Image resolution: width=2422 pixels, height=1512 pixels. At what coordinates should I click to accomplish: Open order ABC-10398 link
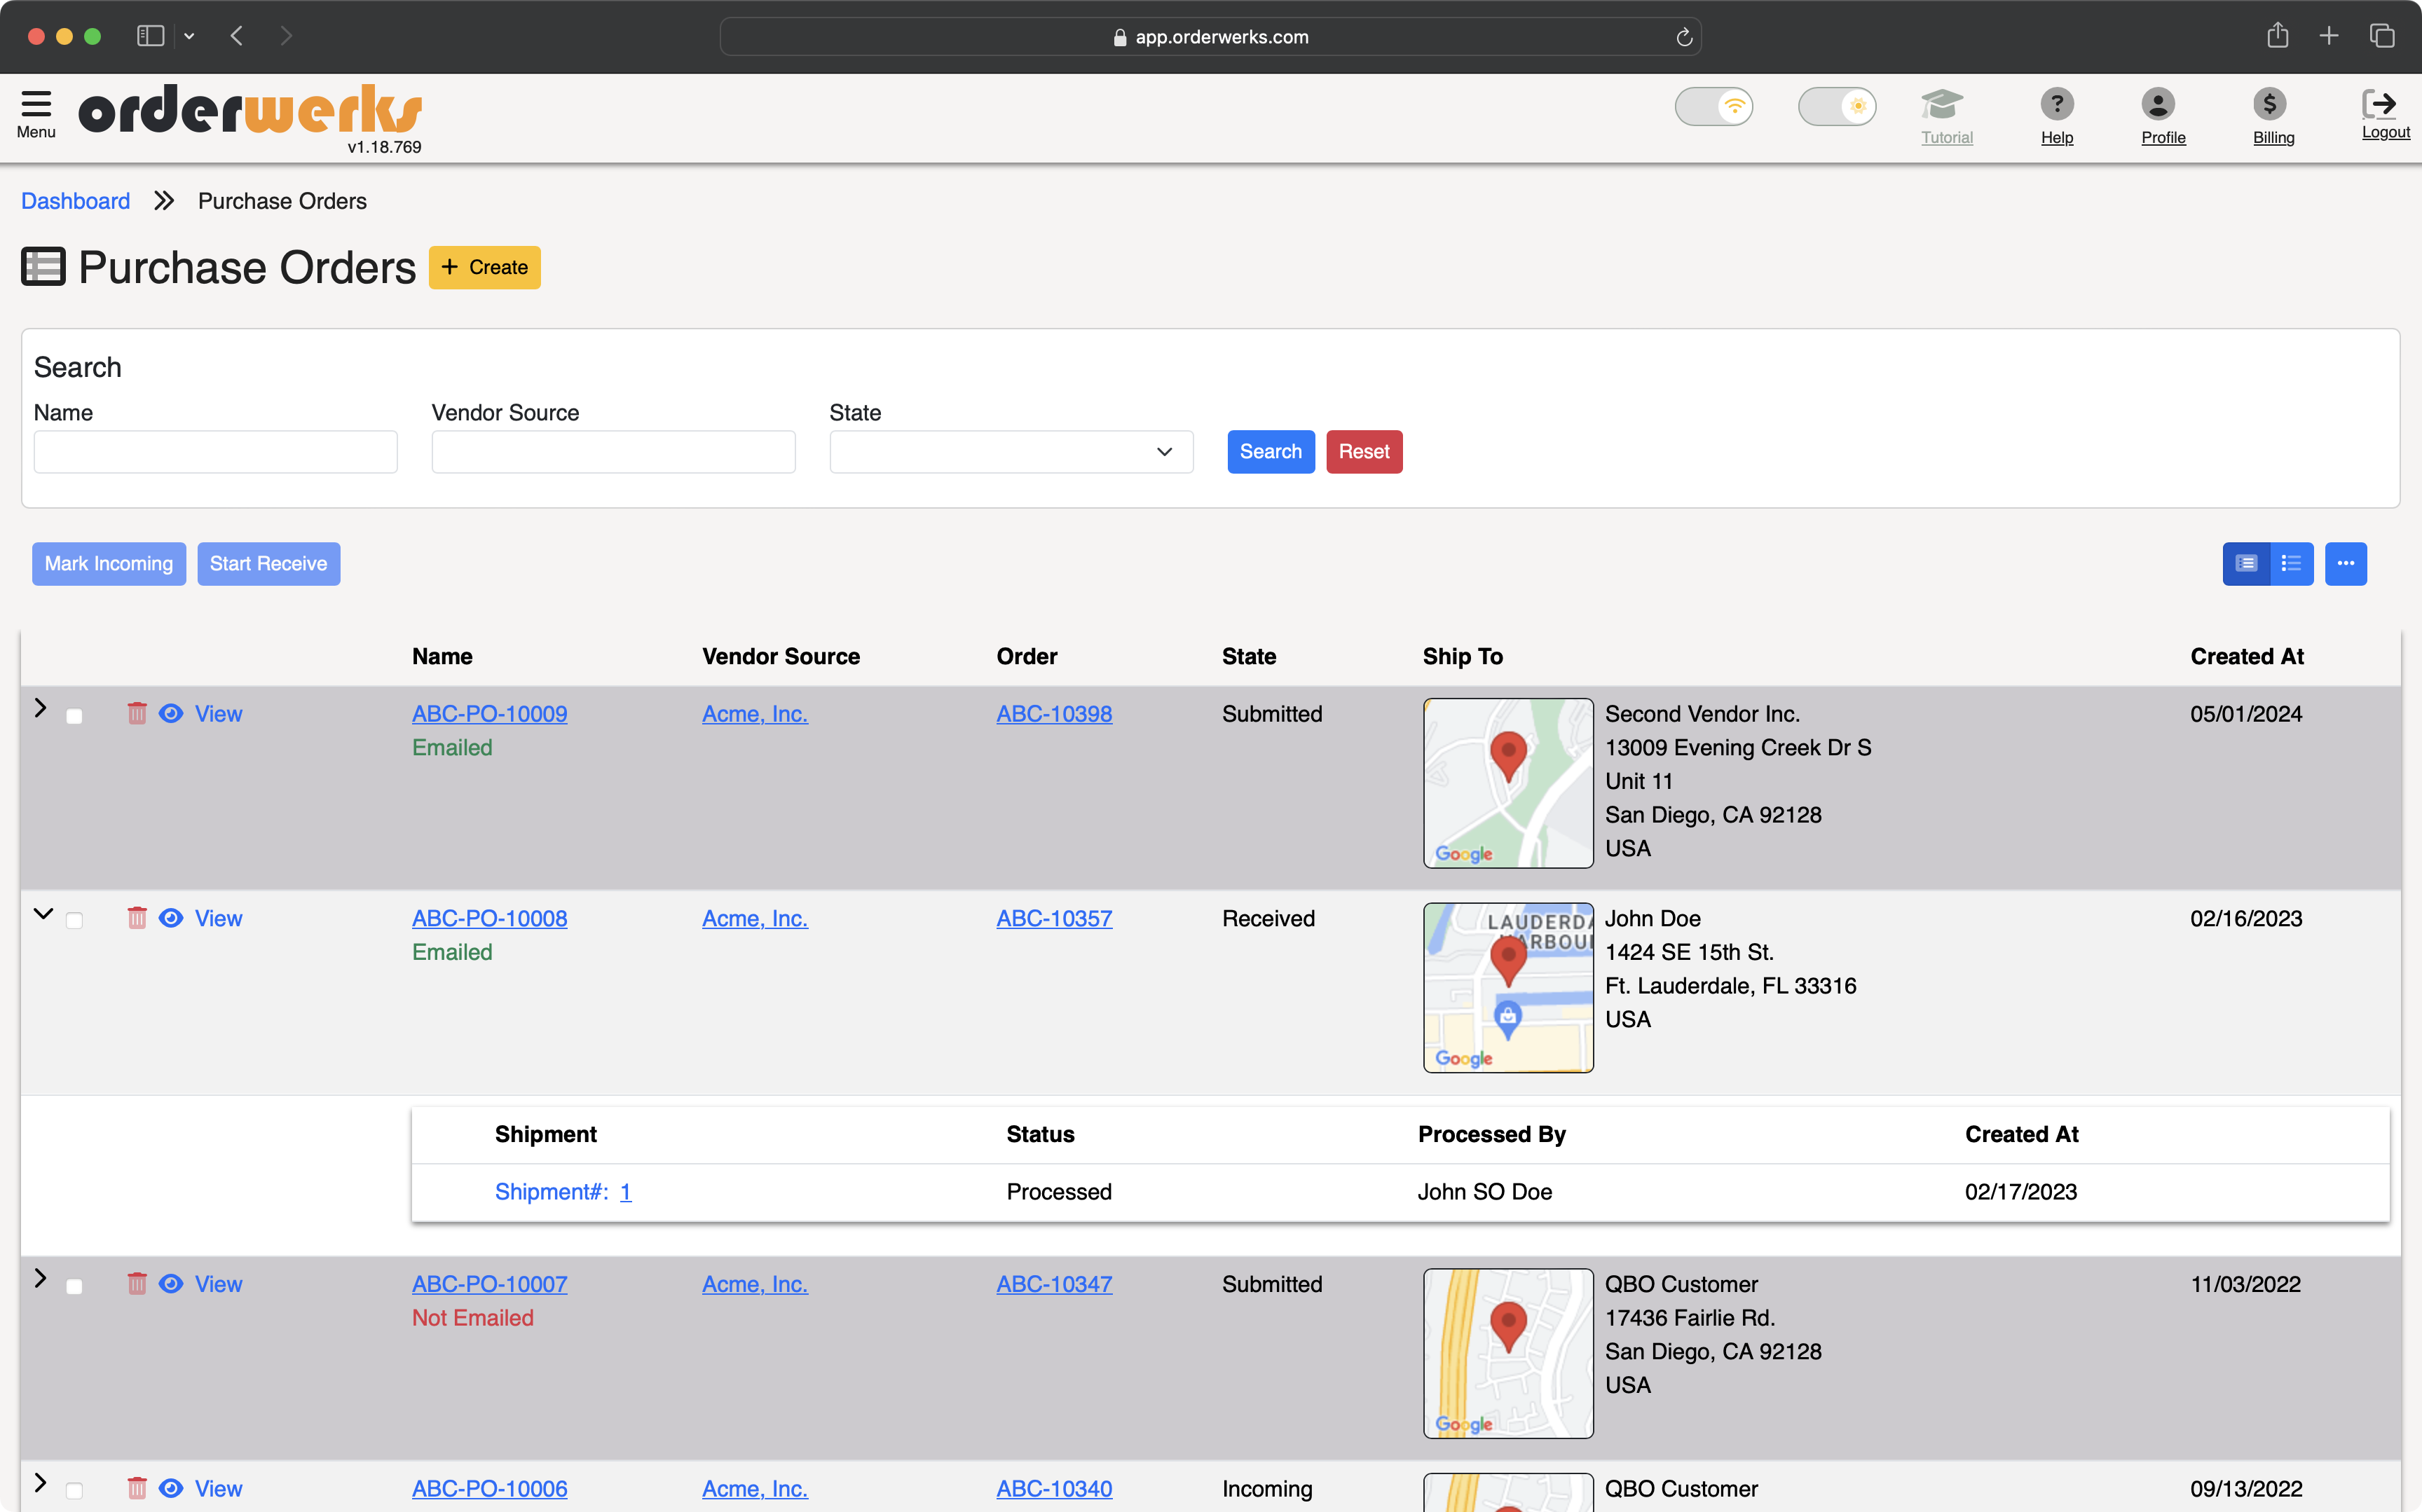[x=1054, y=714]
